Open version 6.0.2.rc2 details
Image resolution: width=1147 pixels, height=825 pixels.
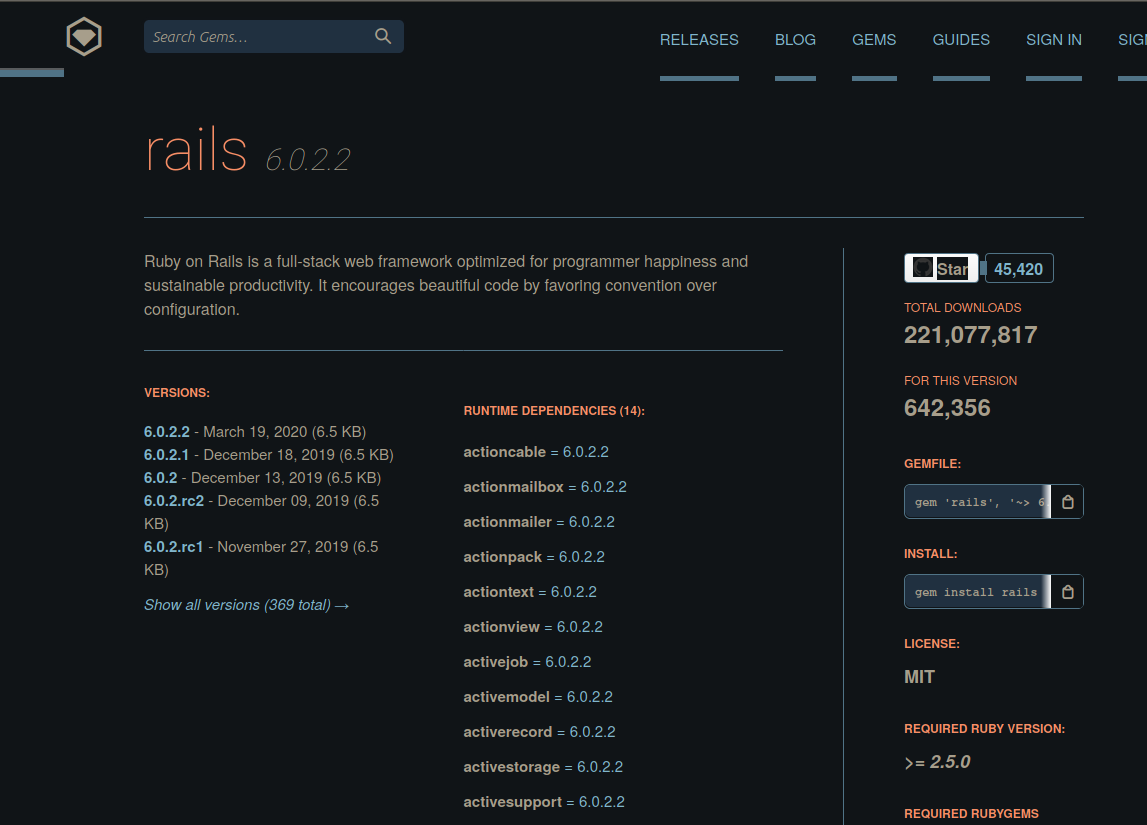click(173, 500)
